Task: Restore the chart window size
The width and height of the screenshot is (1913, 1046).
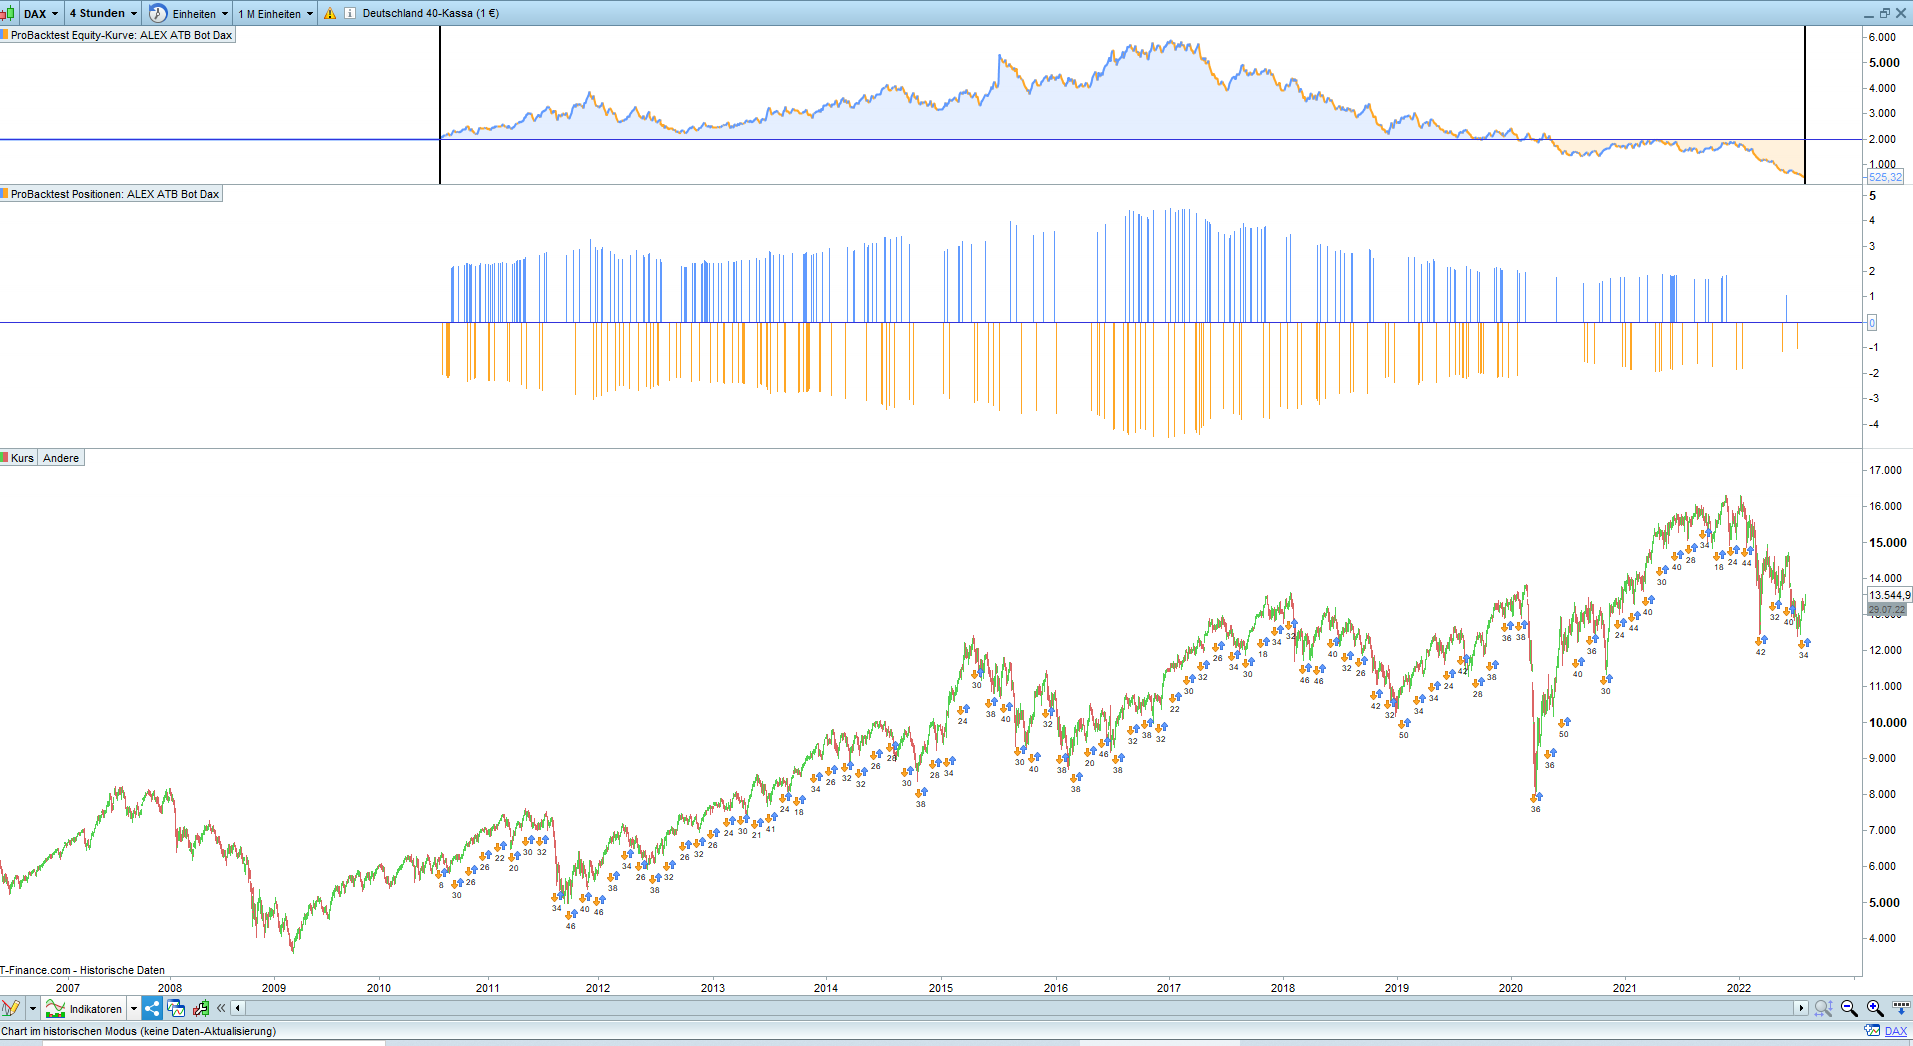Action: (1885, 13)
